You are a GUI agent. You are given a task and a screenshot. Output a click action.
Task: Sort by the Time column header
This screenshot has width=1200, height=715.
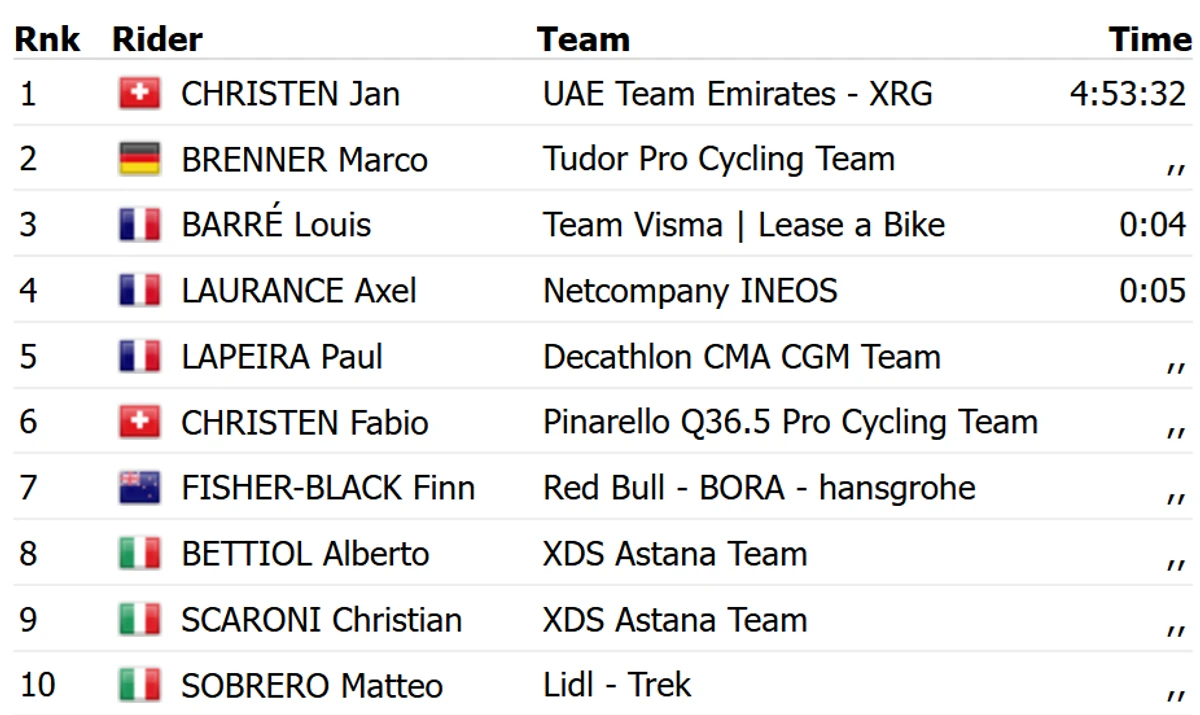(x=1150, y=39)
